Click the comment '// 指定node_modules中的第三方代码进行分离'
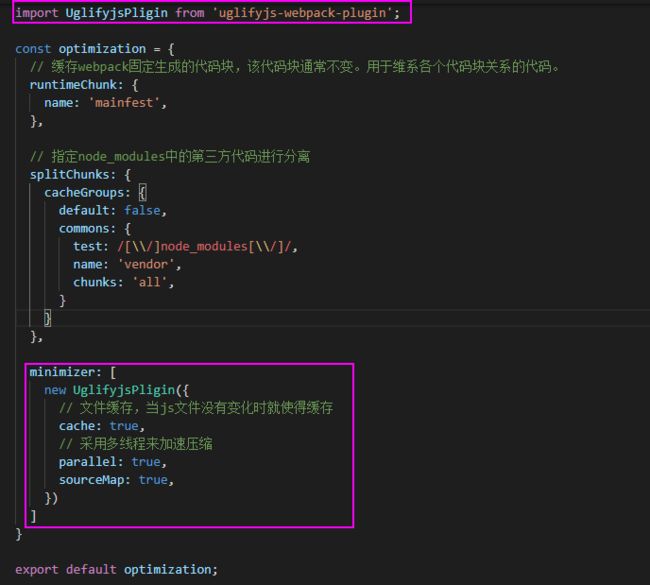The height and width of the screenshot is (585, 650). pyautogui.click(x=170, y=157)
